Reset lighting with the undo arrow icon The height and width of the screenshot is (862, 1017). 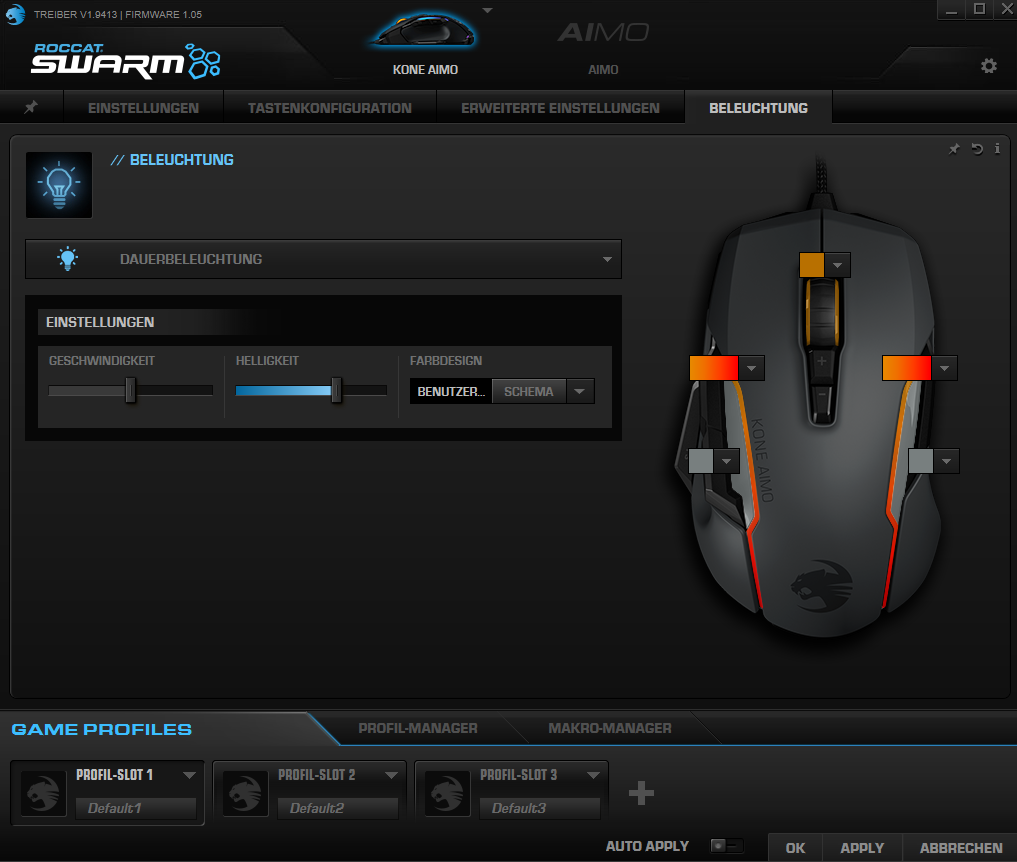pyautogui.click(x=977, y=149)
